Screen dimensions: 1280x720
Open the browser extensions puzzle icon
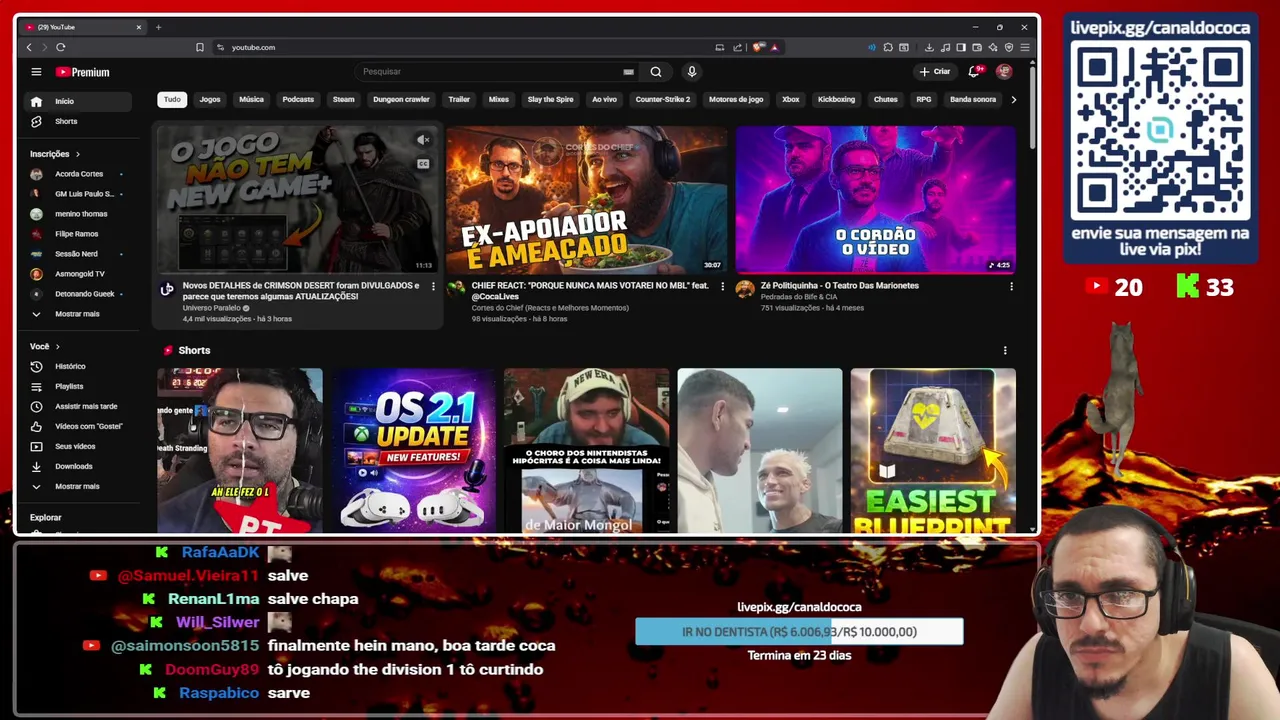pyautogui.click(x=888, y=47)
